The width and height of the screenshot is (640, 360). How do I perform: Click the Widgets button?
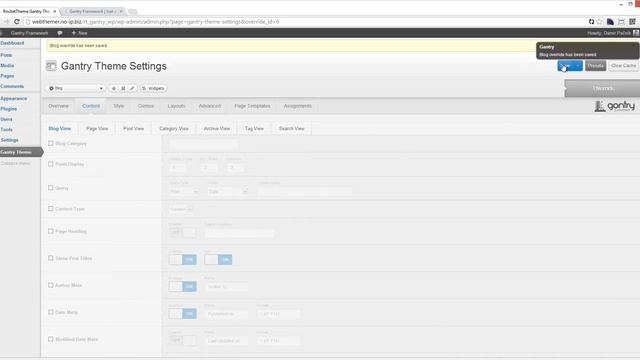click(153, 88)
